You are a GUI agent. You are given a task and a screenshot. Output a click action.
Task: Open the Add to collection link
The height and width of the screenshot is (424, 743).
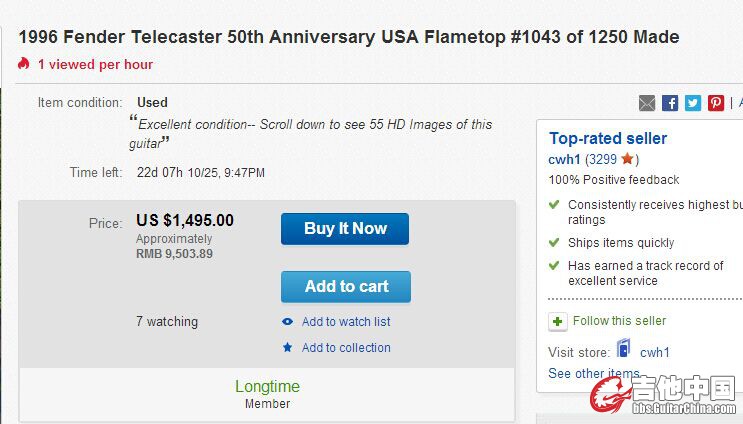(346, 347)
